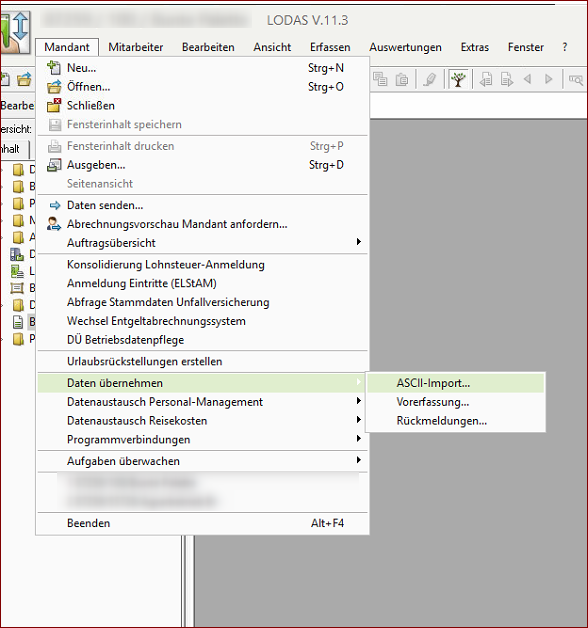Click the forward arrow toolbar icon
This screenshot has height=628, width=588.
point(548,79)
